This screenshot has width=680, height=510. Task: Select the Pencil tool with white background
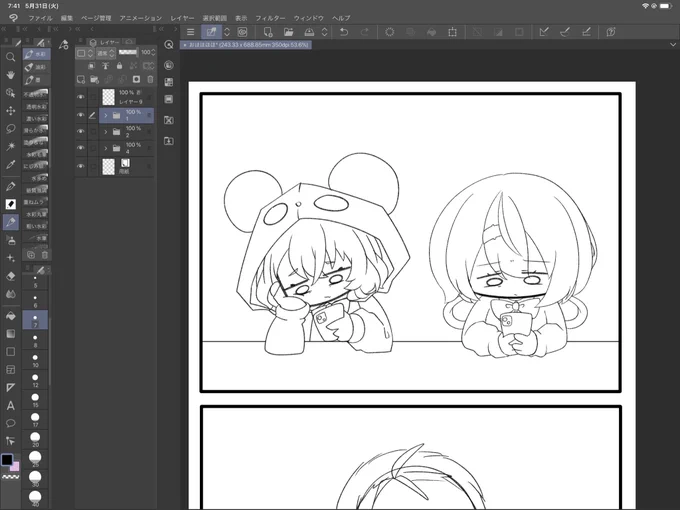[10, 204]
